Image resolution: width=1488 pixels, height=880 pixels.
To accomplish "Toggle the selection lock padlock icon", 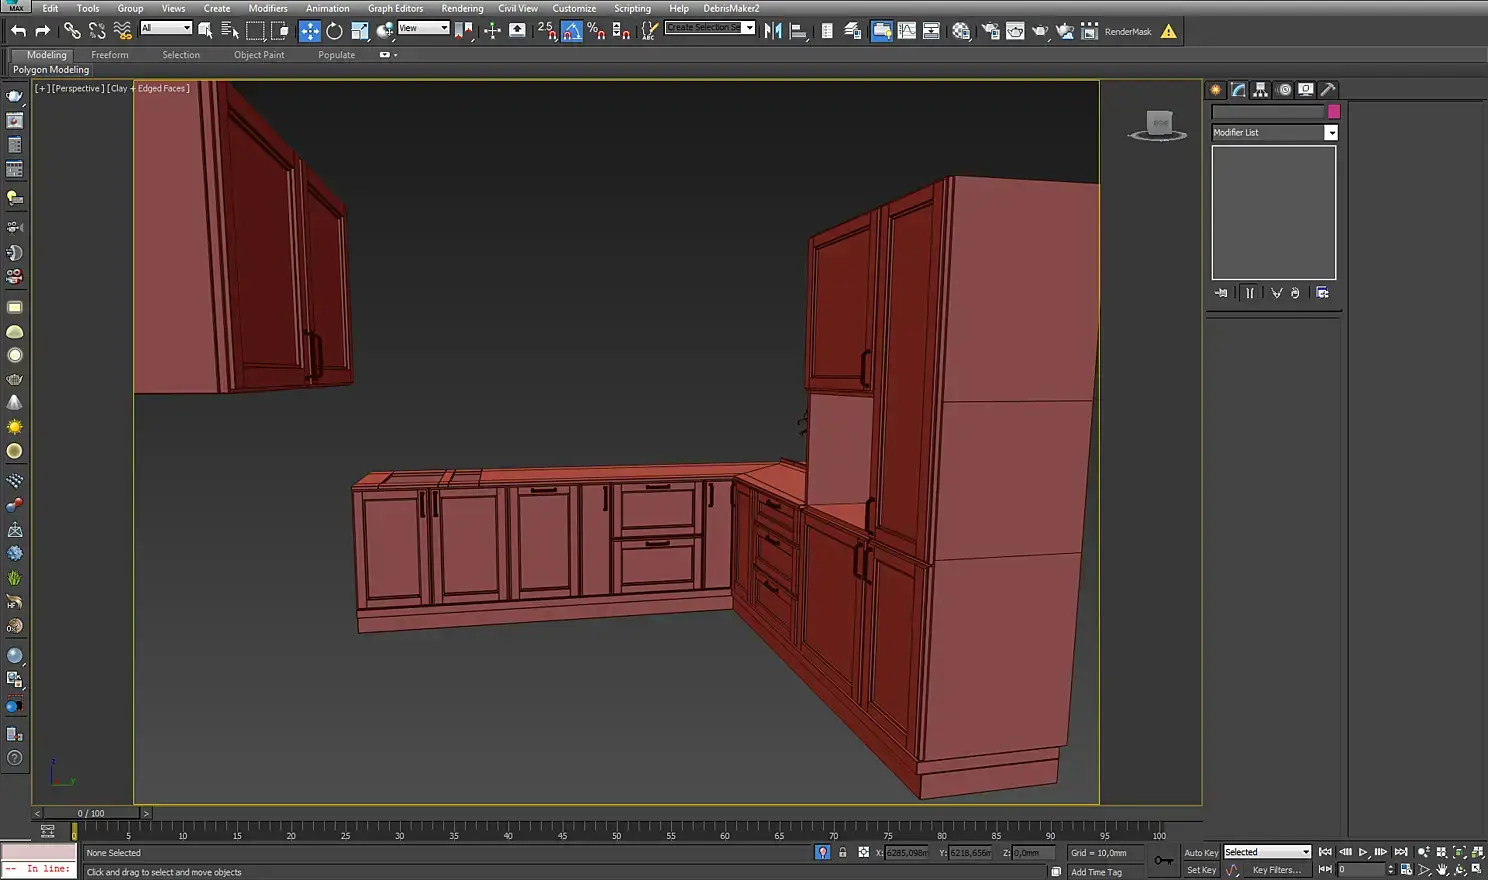I will click(842, 853).
